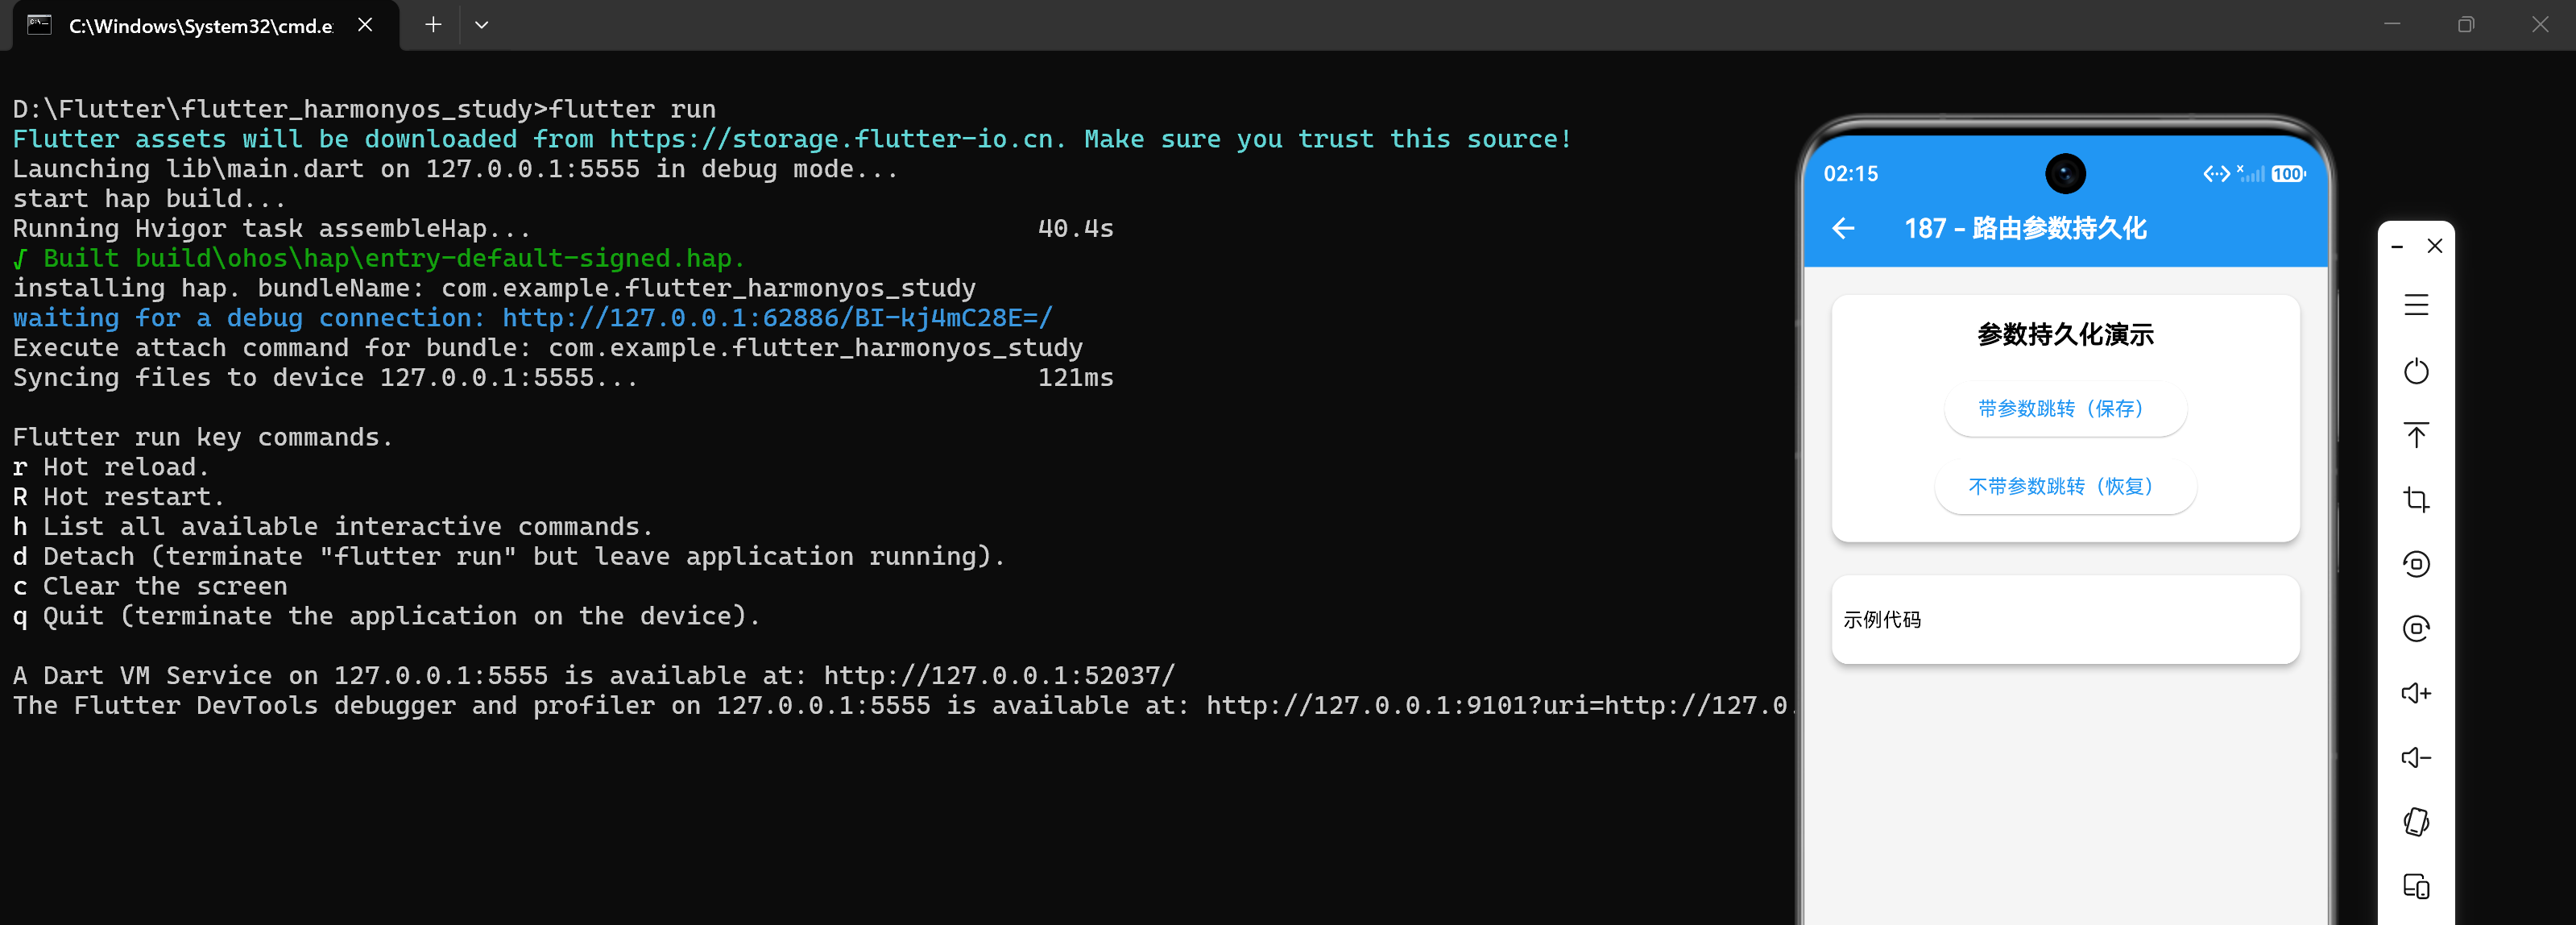Tap the 不带参数跳转（恢复）button
The image size is (2576, 925).
2065,487
